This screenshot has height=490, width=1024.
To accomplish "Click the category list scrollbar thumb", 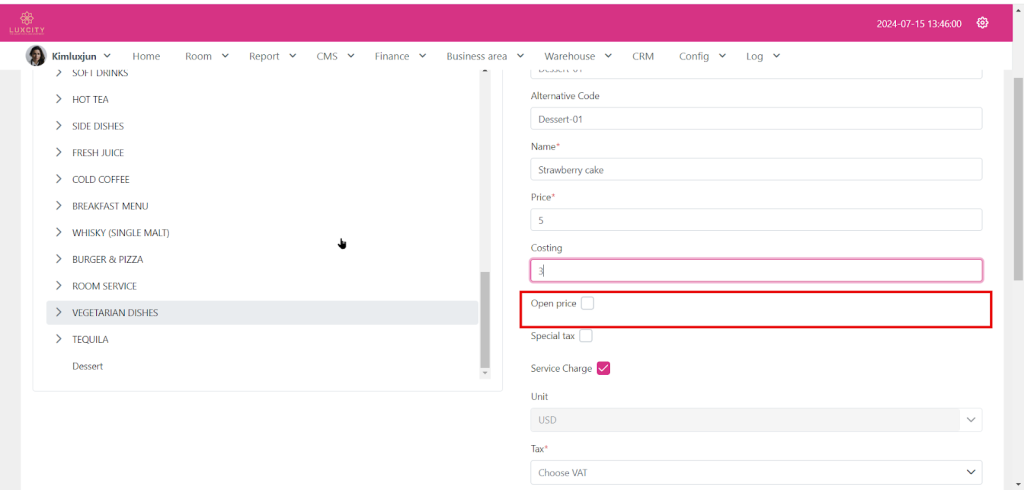I will tap(485, 320).
